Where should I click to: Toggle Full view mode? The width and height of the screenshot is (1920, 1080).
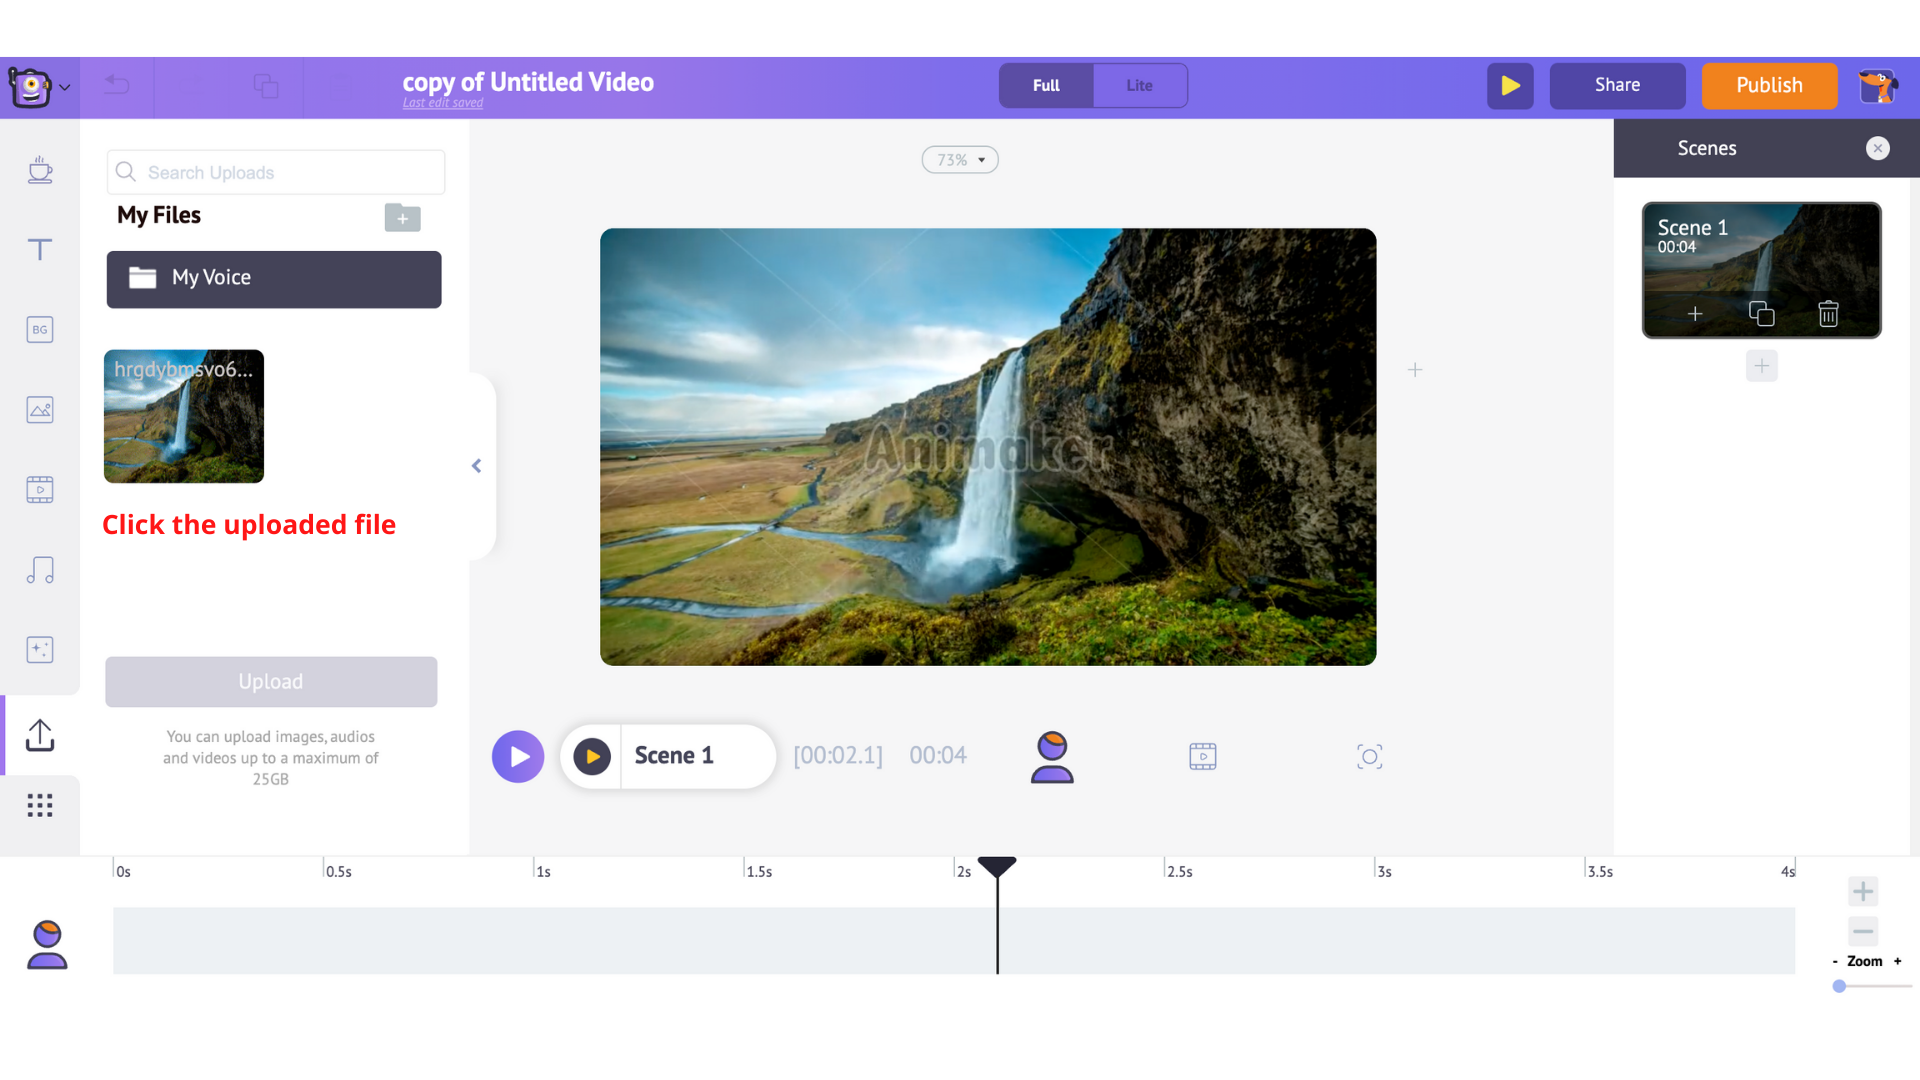(1048, 84)
